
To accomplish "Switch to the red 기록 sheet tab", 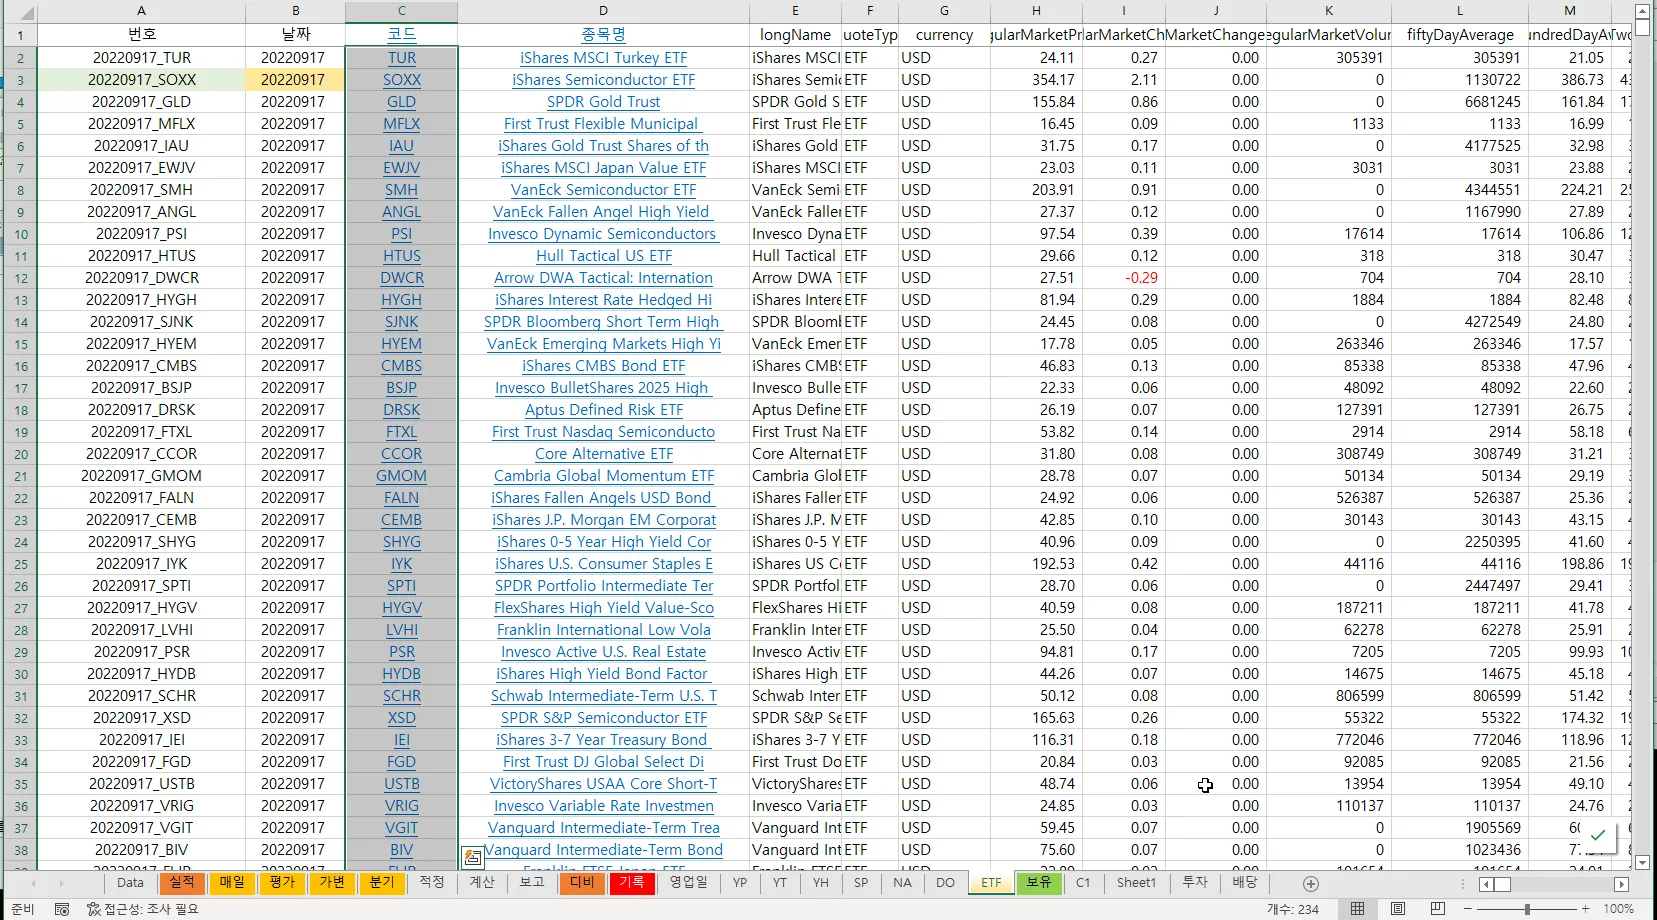I will click(x=632, y=883).
